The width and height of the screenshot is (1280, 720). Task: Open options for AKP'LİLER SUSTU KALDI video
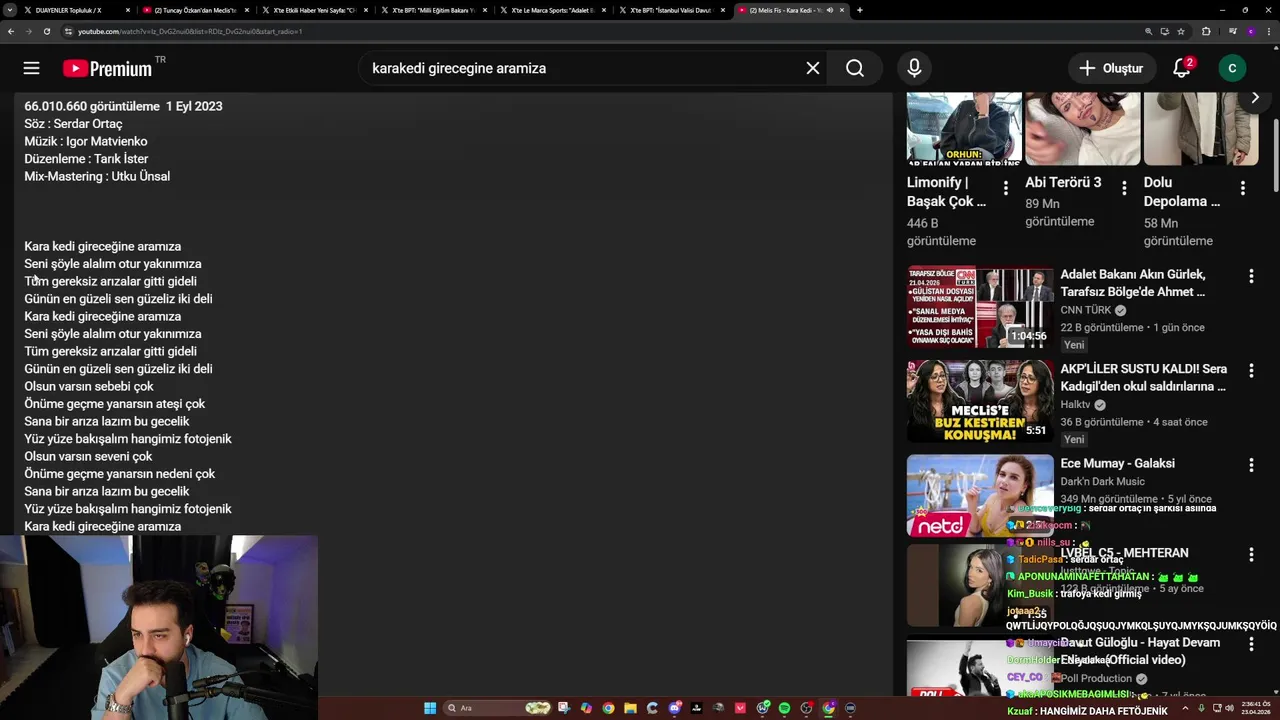pyautogui.click(x=1250, y=370)
